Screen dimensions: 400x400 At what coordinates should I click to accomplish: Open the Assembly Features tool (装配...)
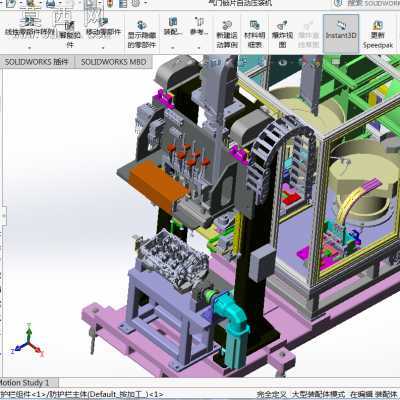[172, 27]
